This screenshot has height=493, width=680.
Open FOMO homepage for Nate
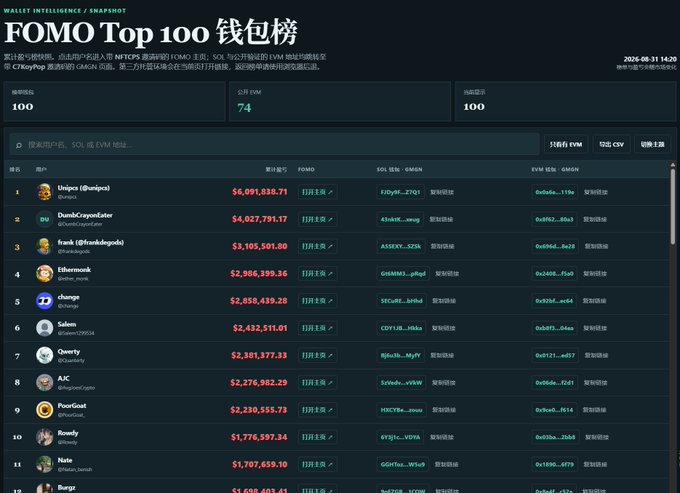tap(317, 464)
